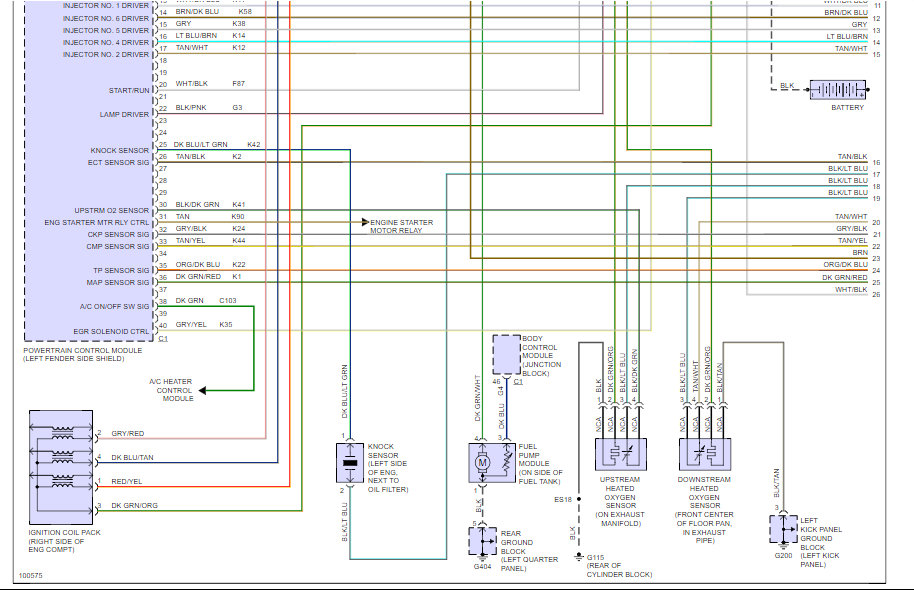The height and width of the screenshot is (591, 914).
Task: Click the 'BATTERY' label
Action: [848, 108]
